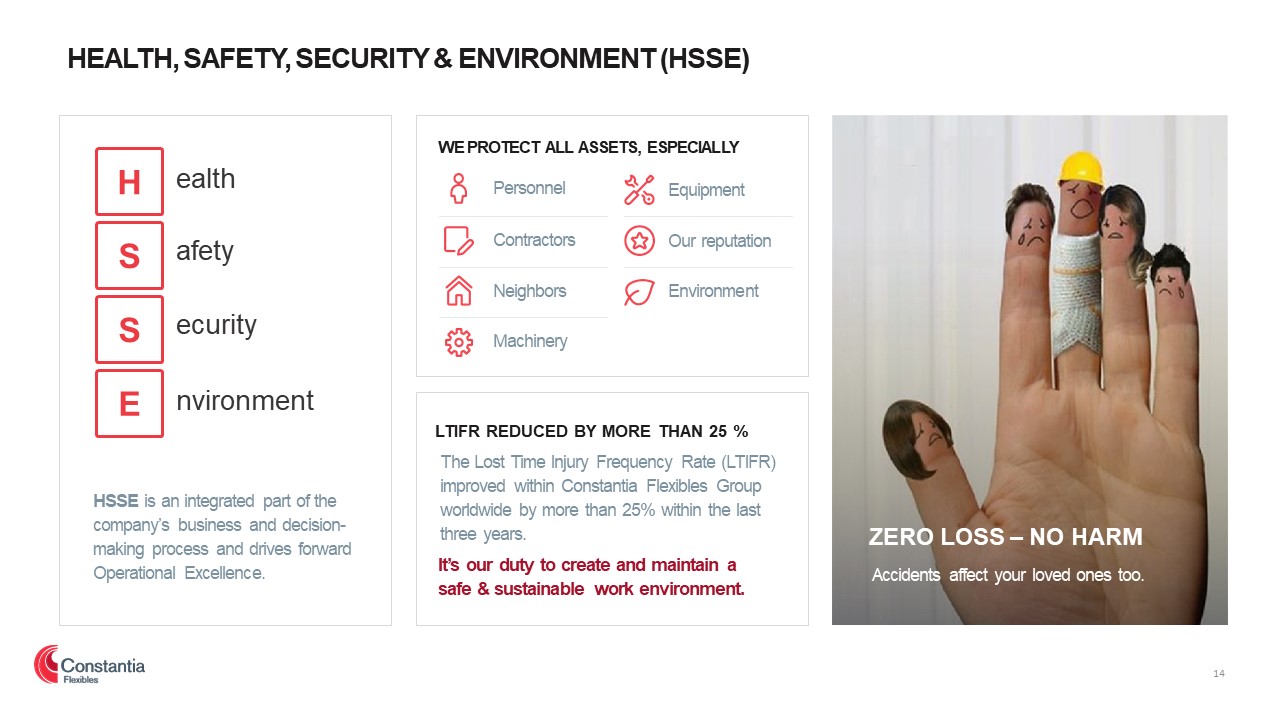This screenshot has width=1280, height=720.
Task: Click the Contractors notepad icon
Action: tap(458, 240)
